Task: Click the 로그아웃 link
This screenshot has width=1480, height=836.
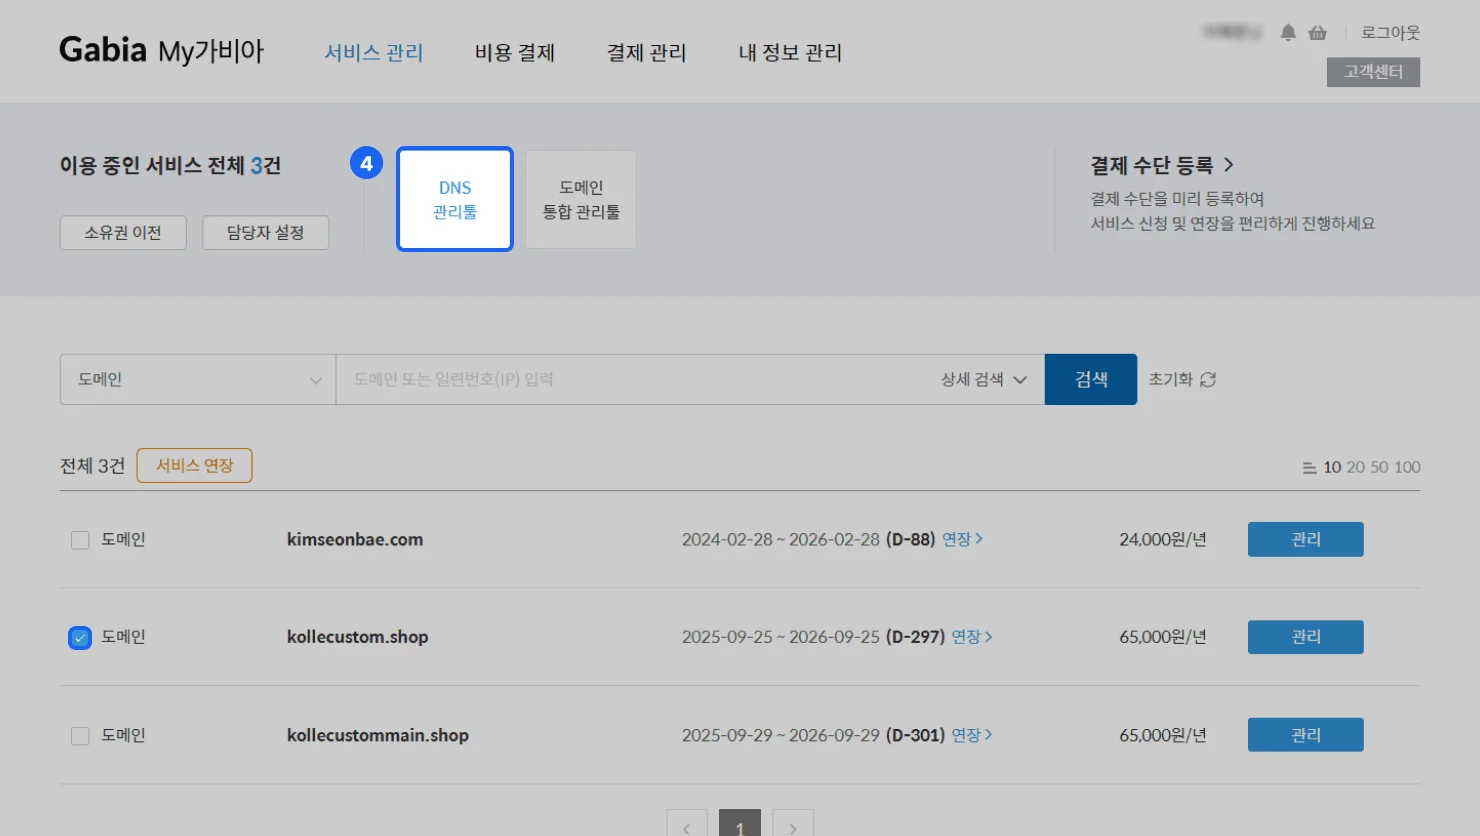Action: (1390, 33)
